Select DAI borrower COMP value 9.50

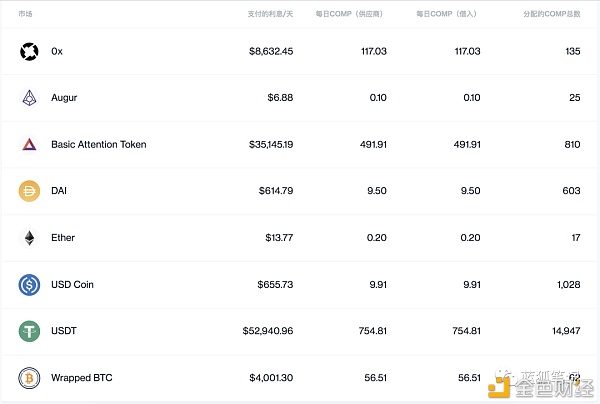tap(471, 191)
